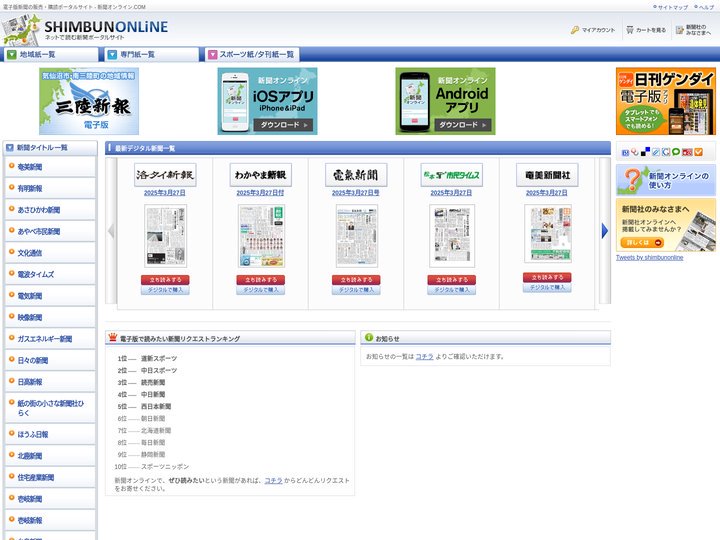Click the 洛タイ新報 title logo
The width and height of the screenshot is (720, 540).
[165, 175]
